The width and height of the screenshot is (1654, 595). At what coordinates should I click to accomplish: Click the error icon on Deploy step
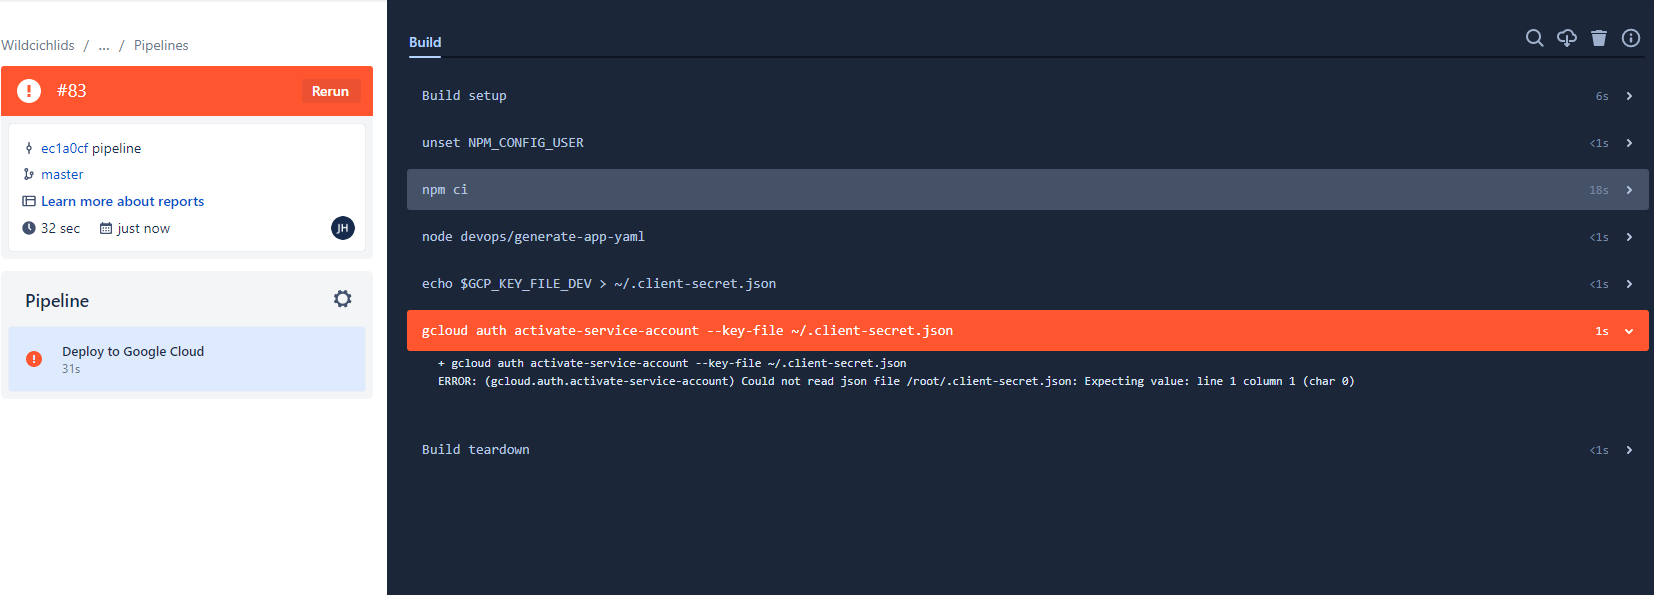(x=34, y=359)
